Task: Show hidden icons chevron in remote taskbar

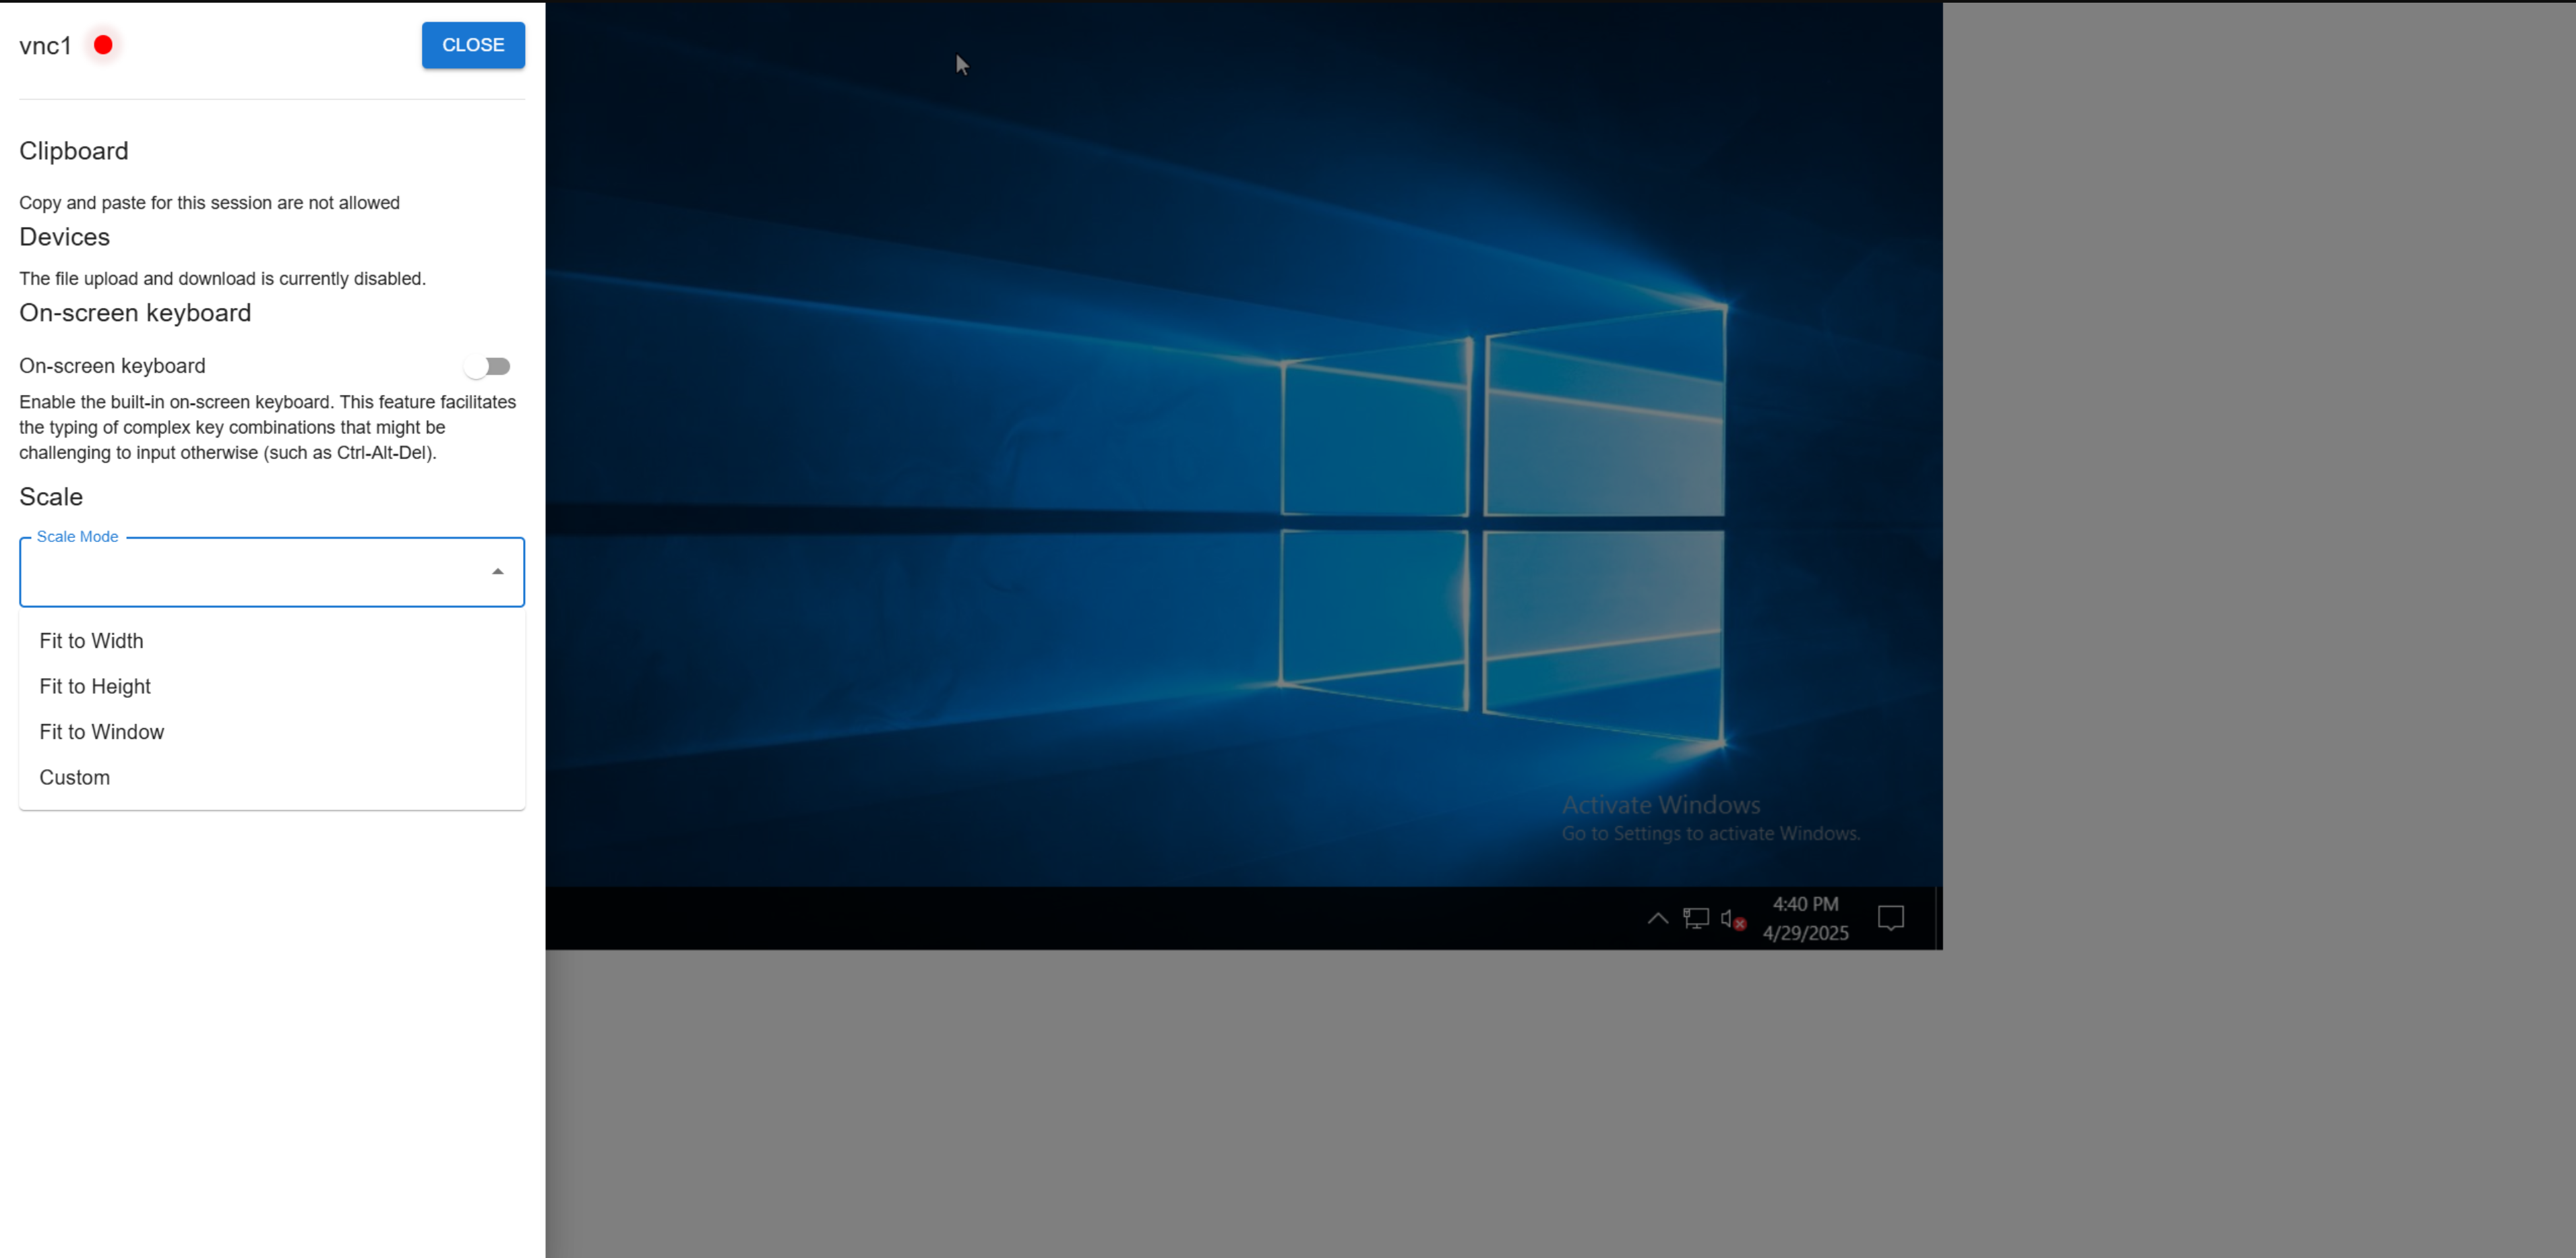Action: 1658,918
